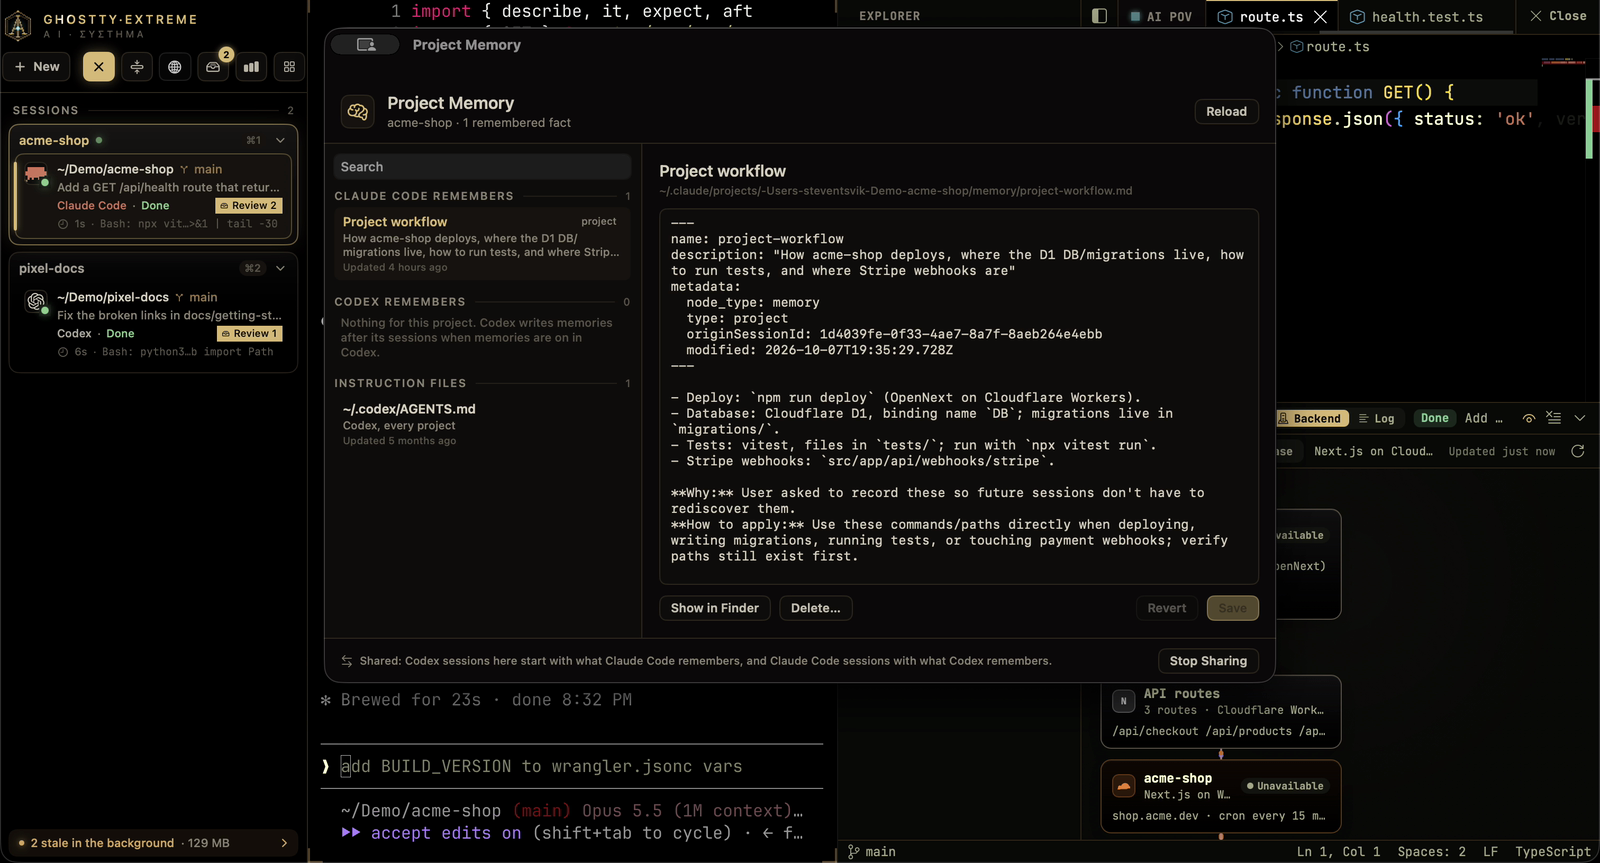Click the Review 2 badge for acme-shop

(x=249, y=206)
